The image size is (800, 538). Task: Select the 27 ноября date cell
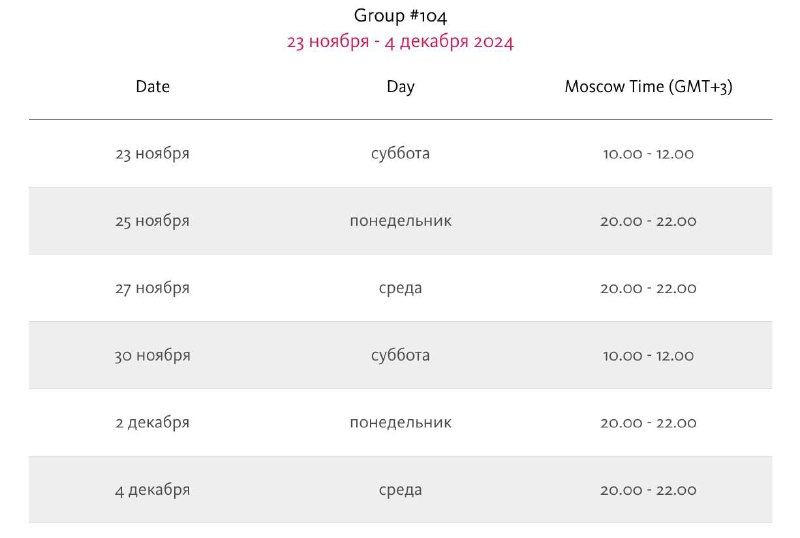click(x=153, y=288)
